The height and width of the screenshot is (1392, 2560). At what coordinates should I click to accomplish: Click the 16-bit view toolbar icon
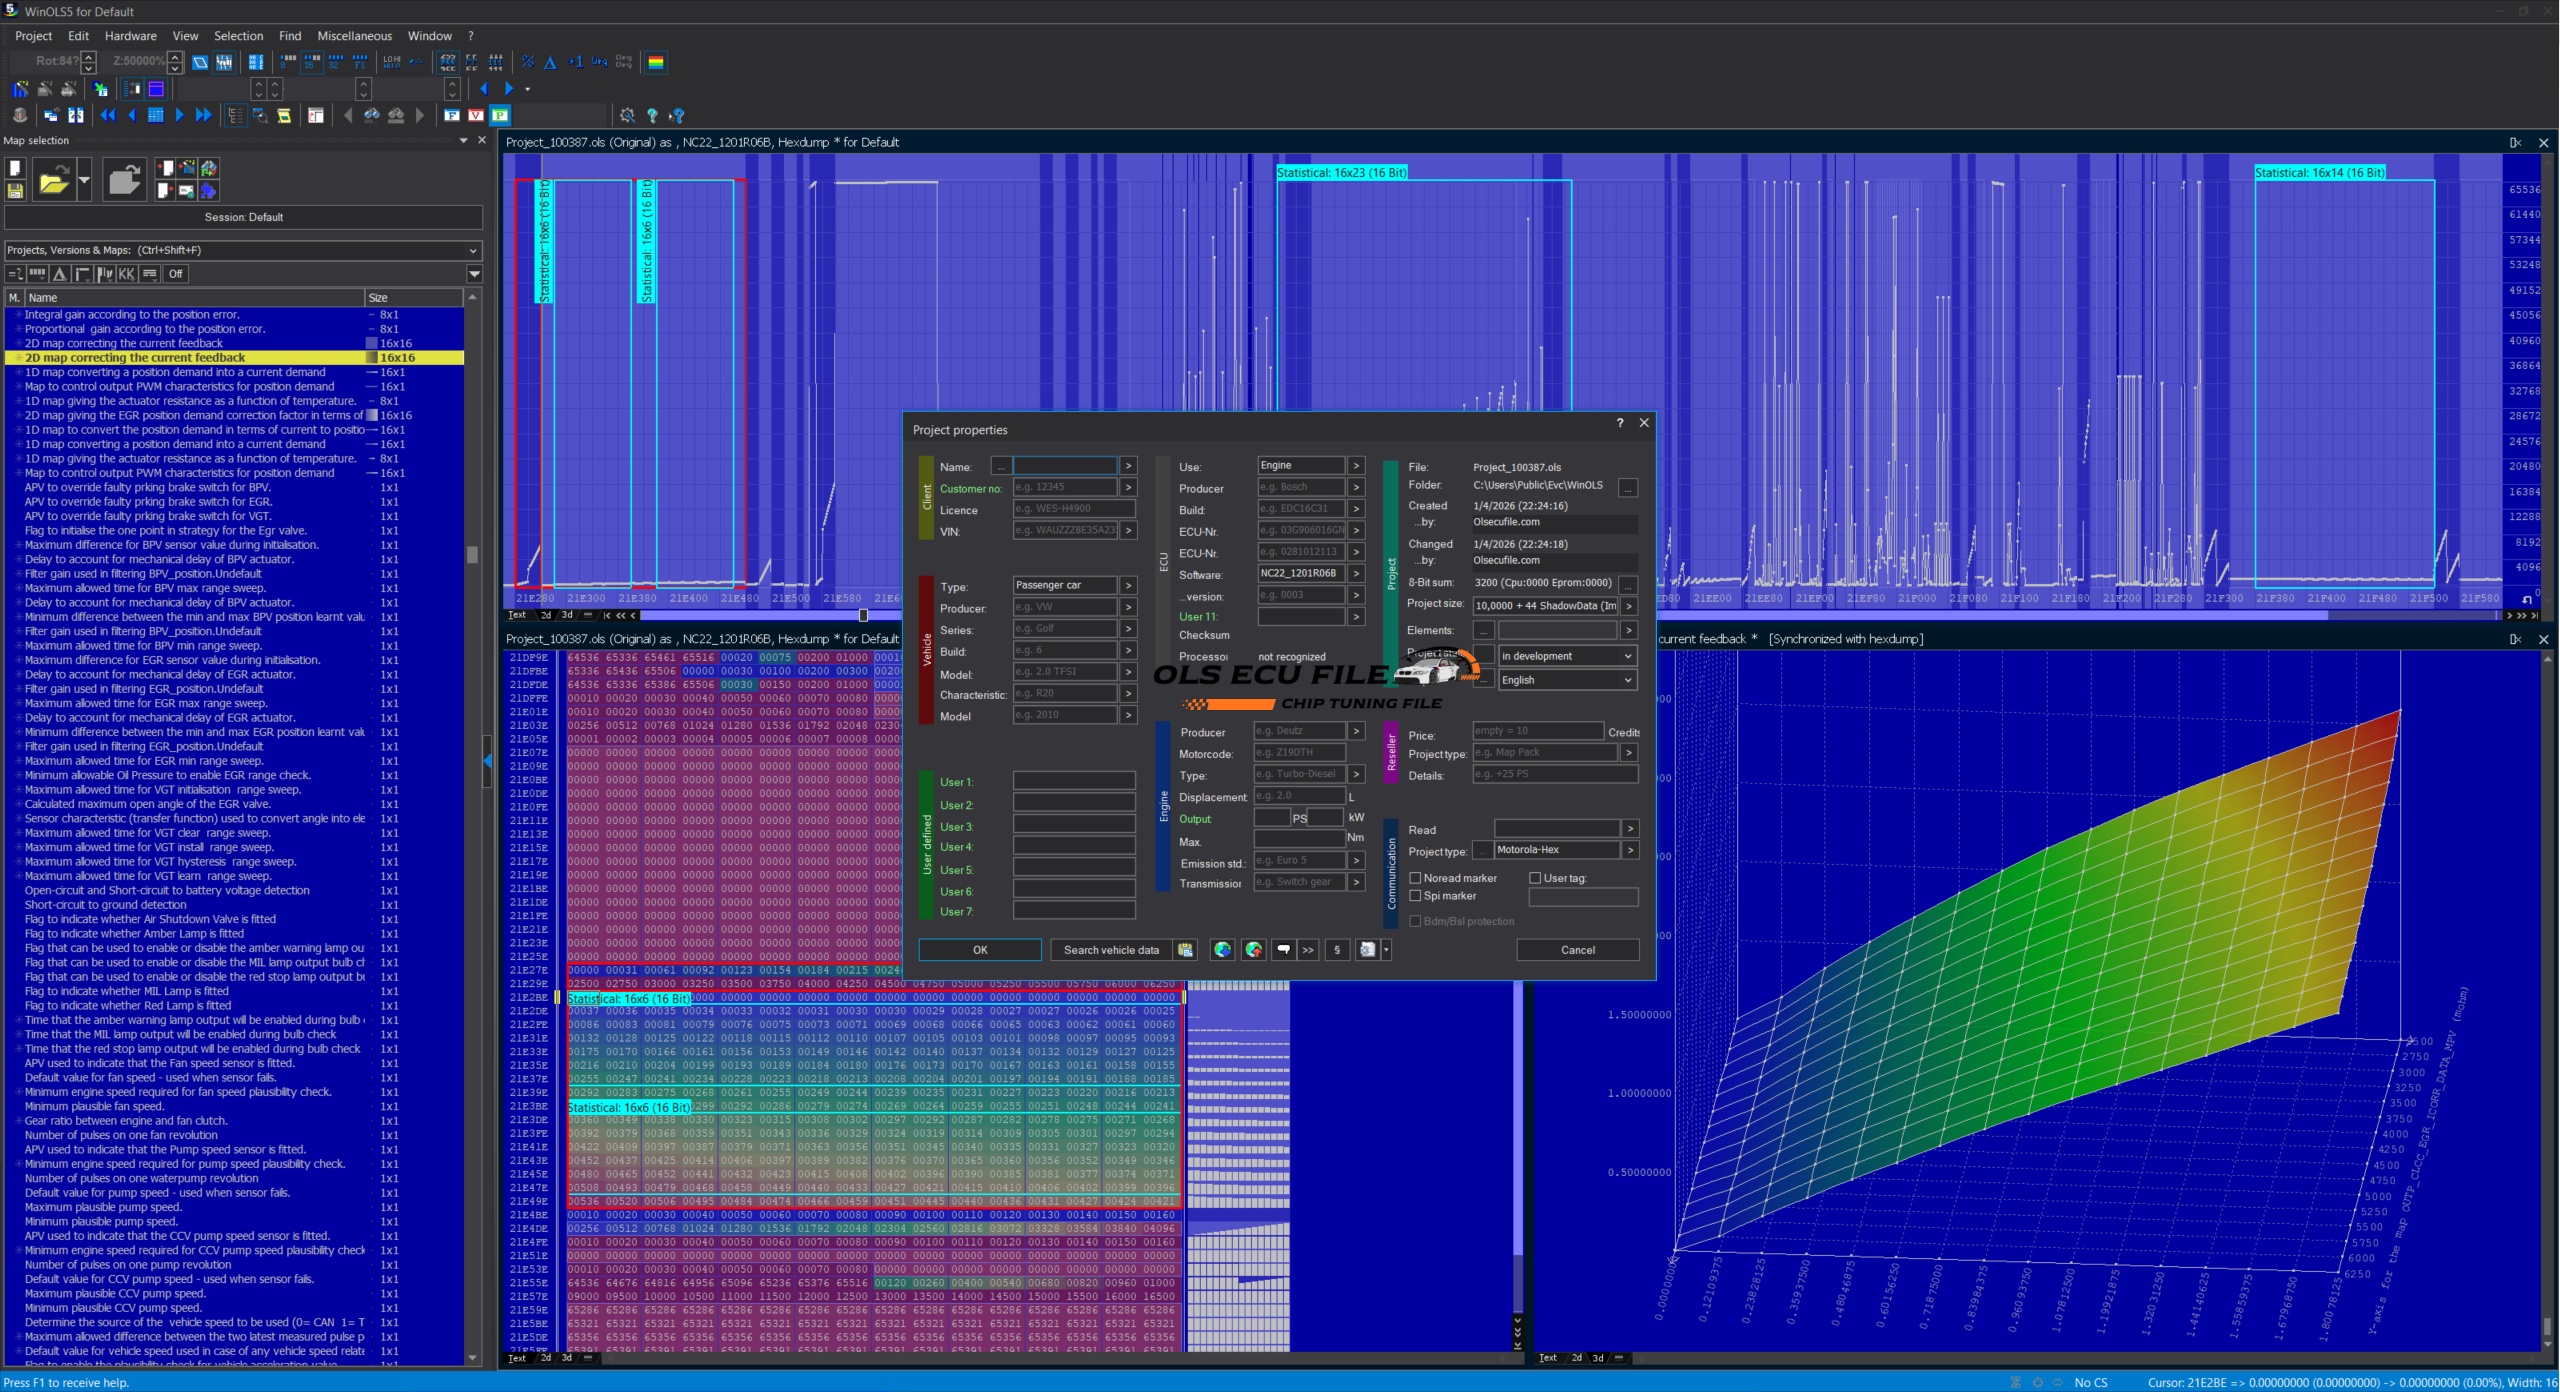coord(312,62)
